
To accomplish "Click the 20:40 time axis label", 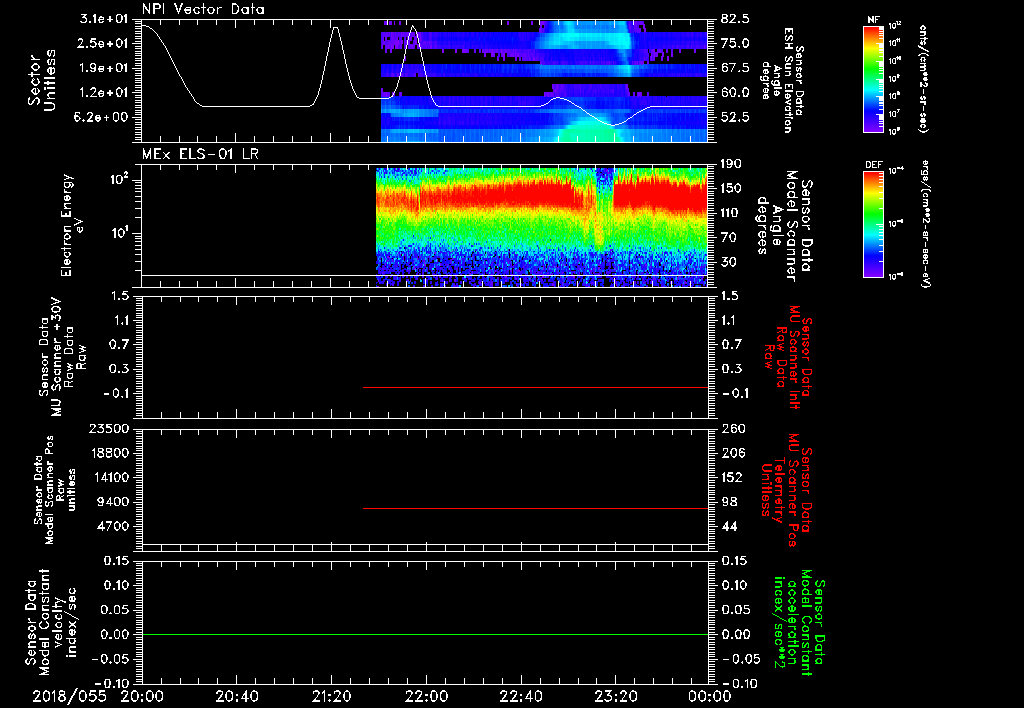I will click(236, 696).
